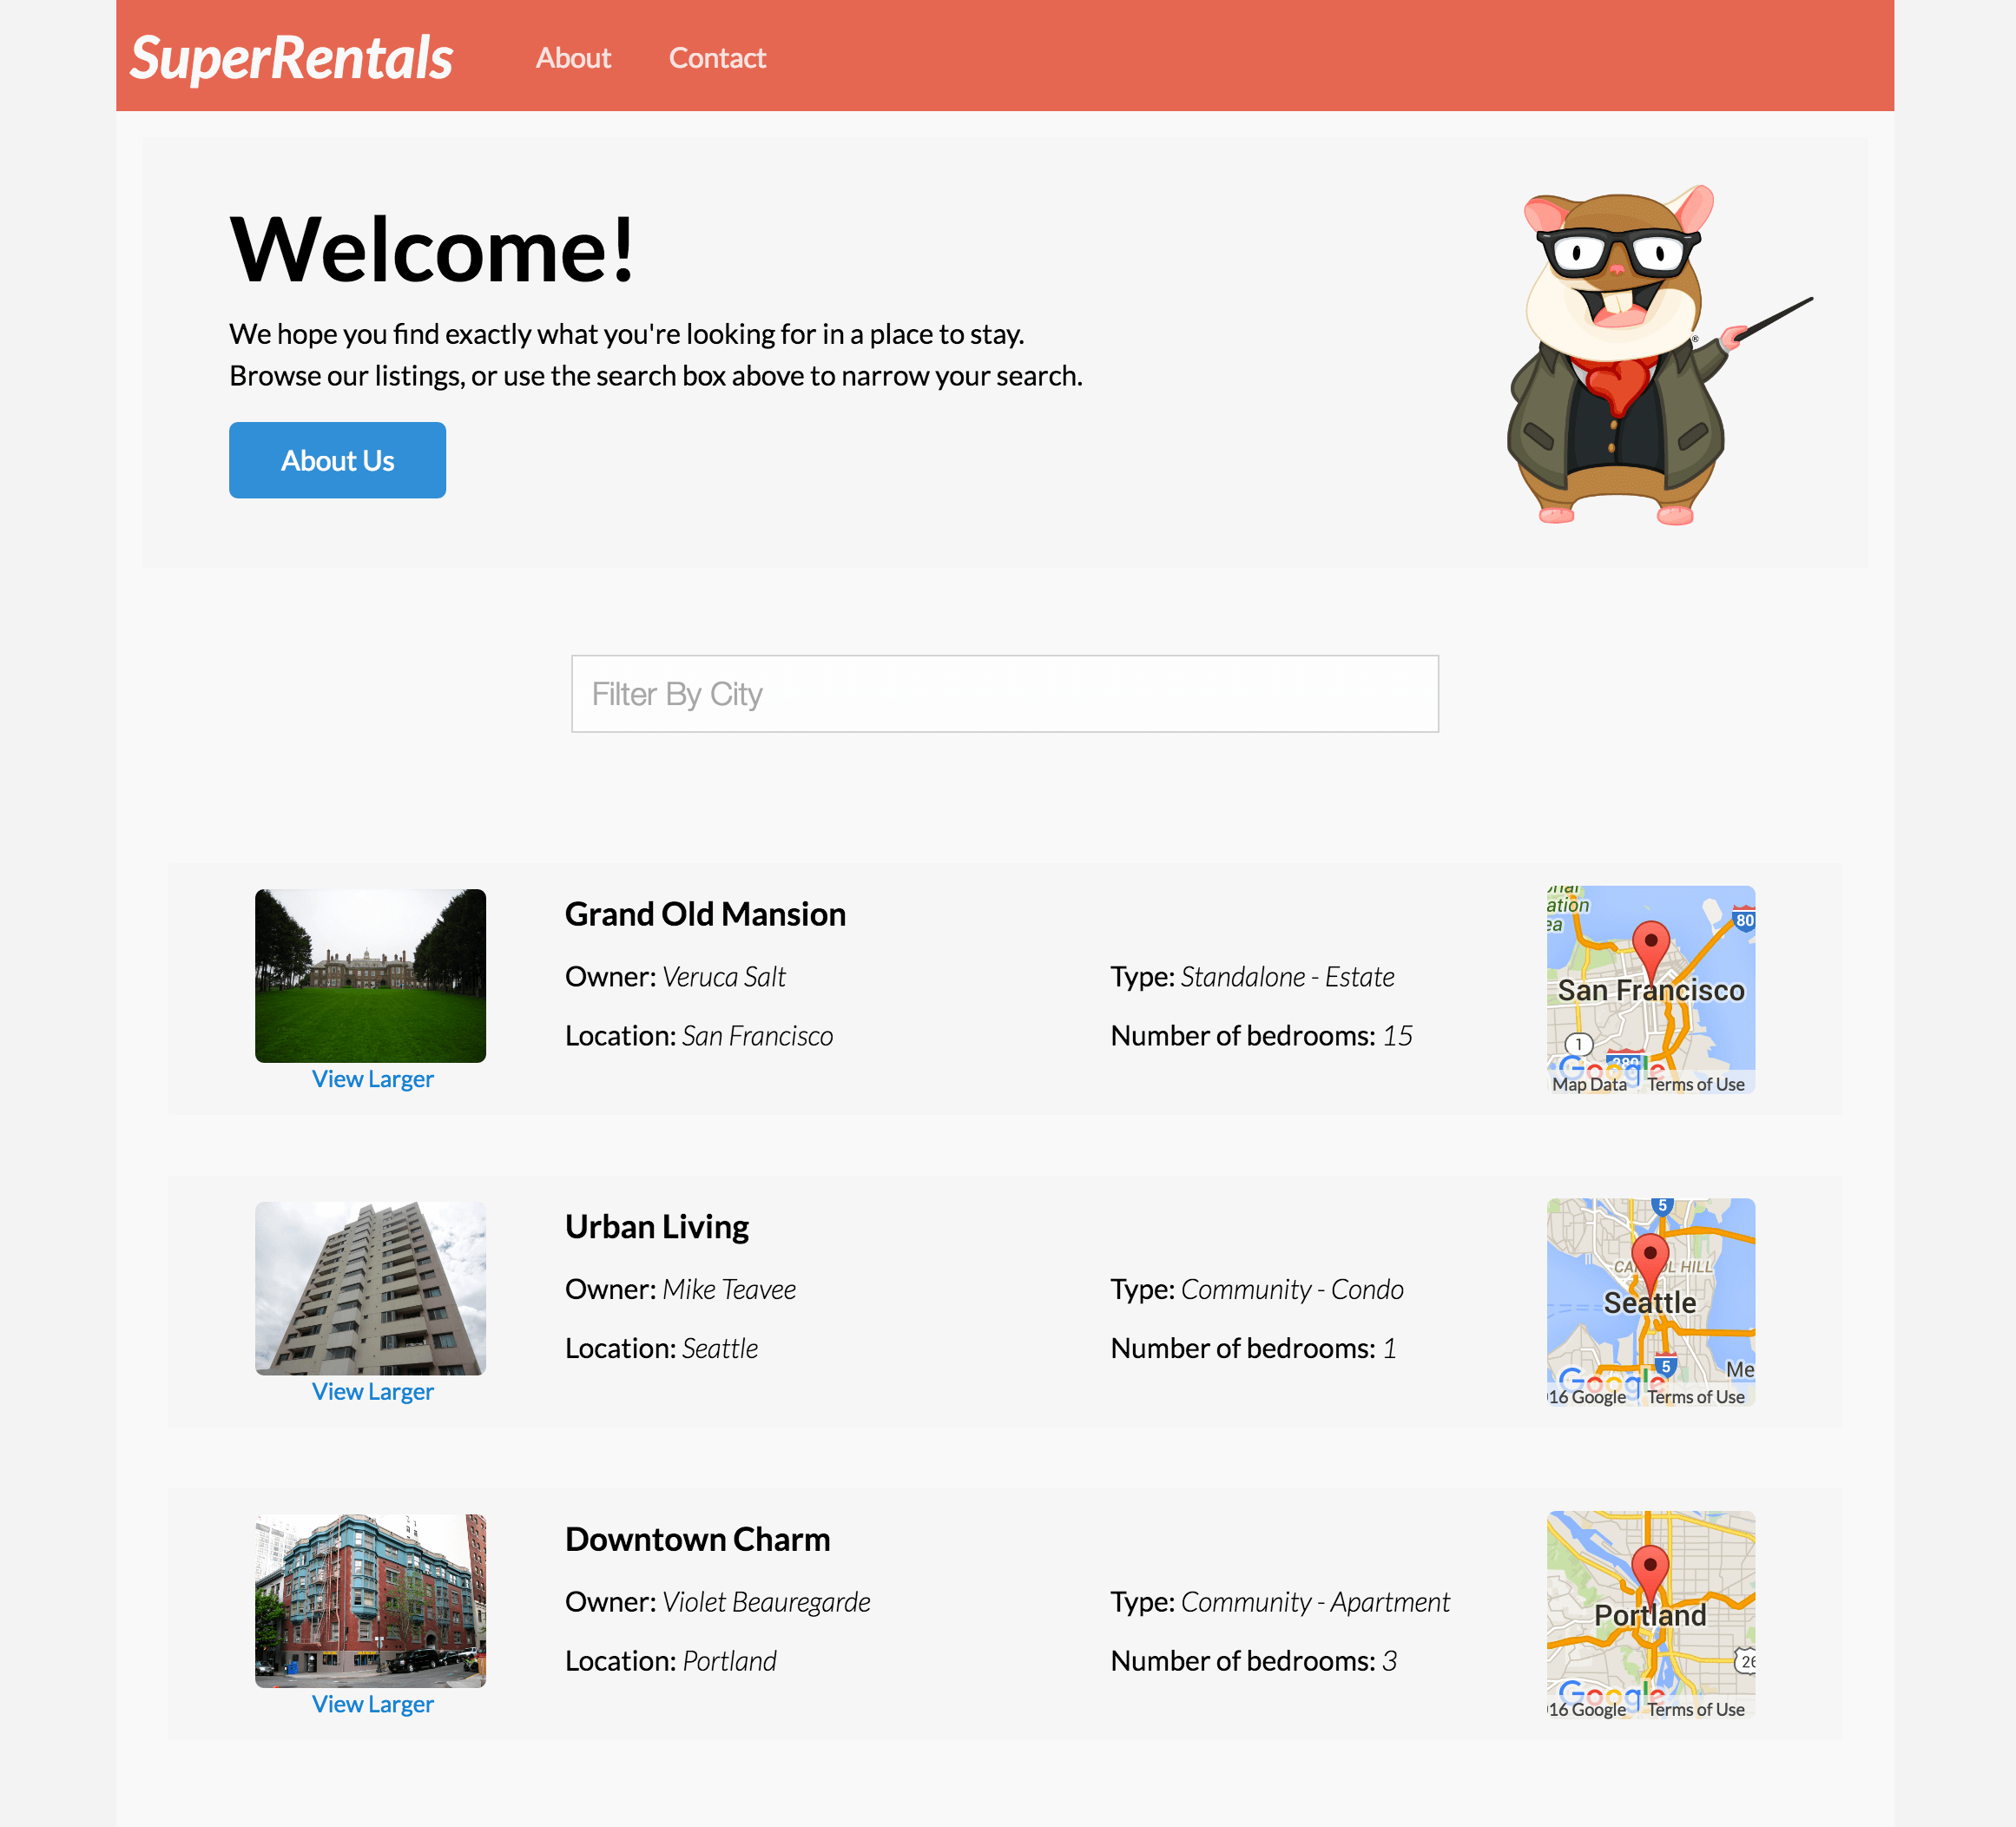View larger image of Downtown Charm
2016x1827 pixels.
(371, 1702)
